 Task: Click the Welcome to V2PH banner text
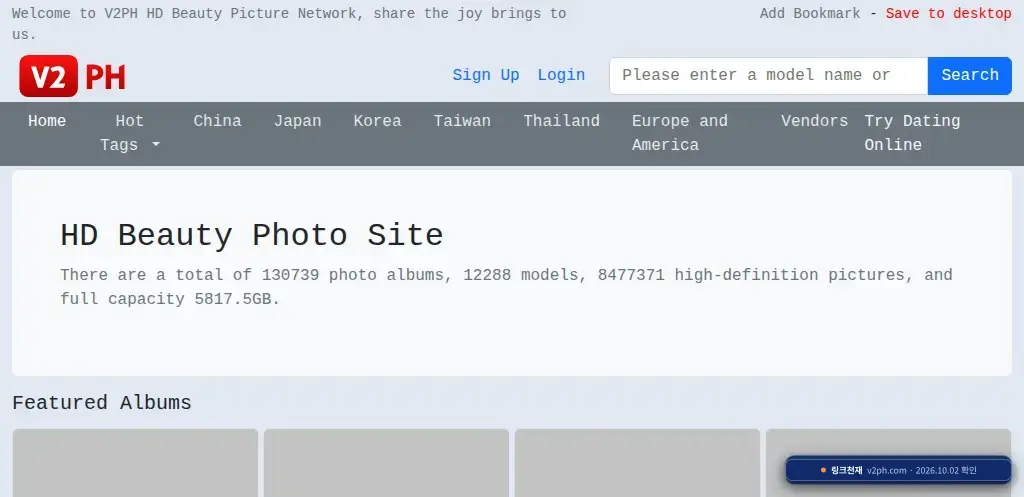[289, 24]
